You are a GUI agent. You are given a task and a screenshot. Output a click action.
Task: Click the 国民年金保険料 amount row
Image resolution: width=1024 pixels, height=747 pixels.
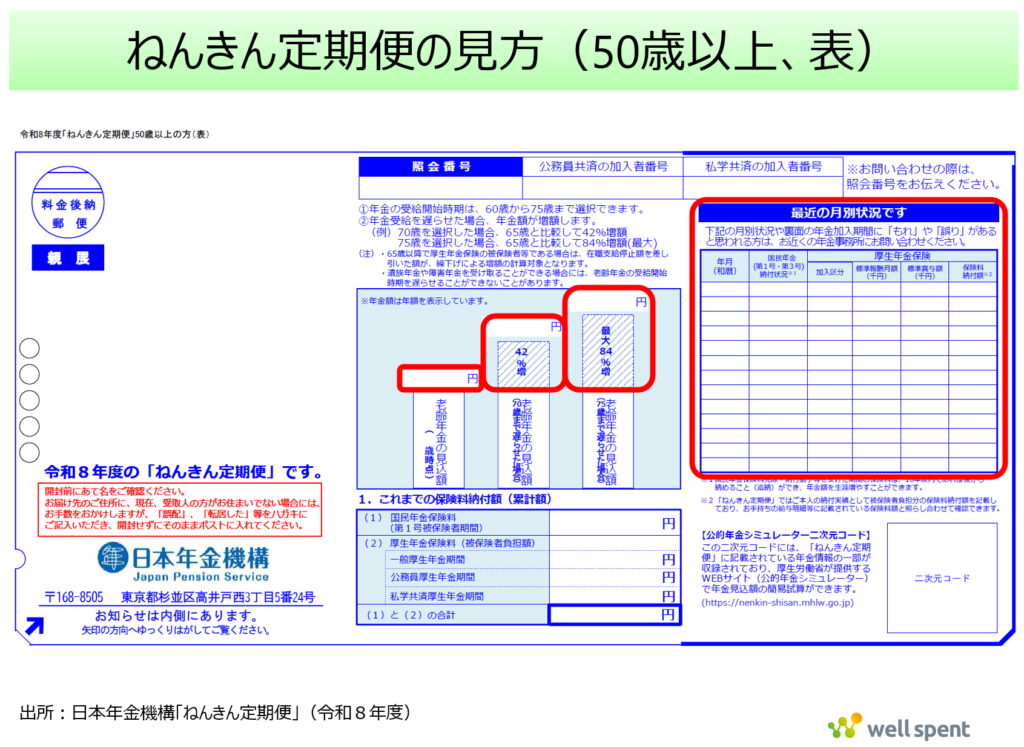(x=612, y=522)
